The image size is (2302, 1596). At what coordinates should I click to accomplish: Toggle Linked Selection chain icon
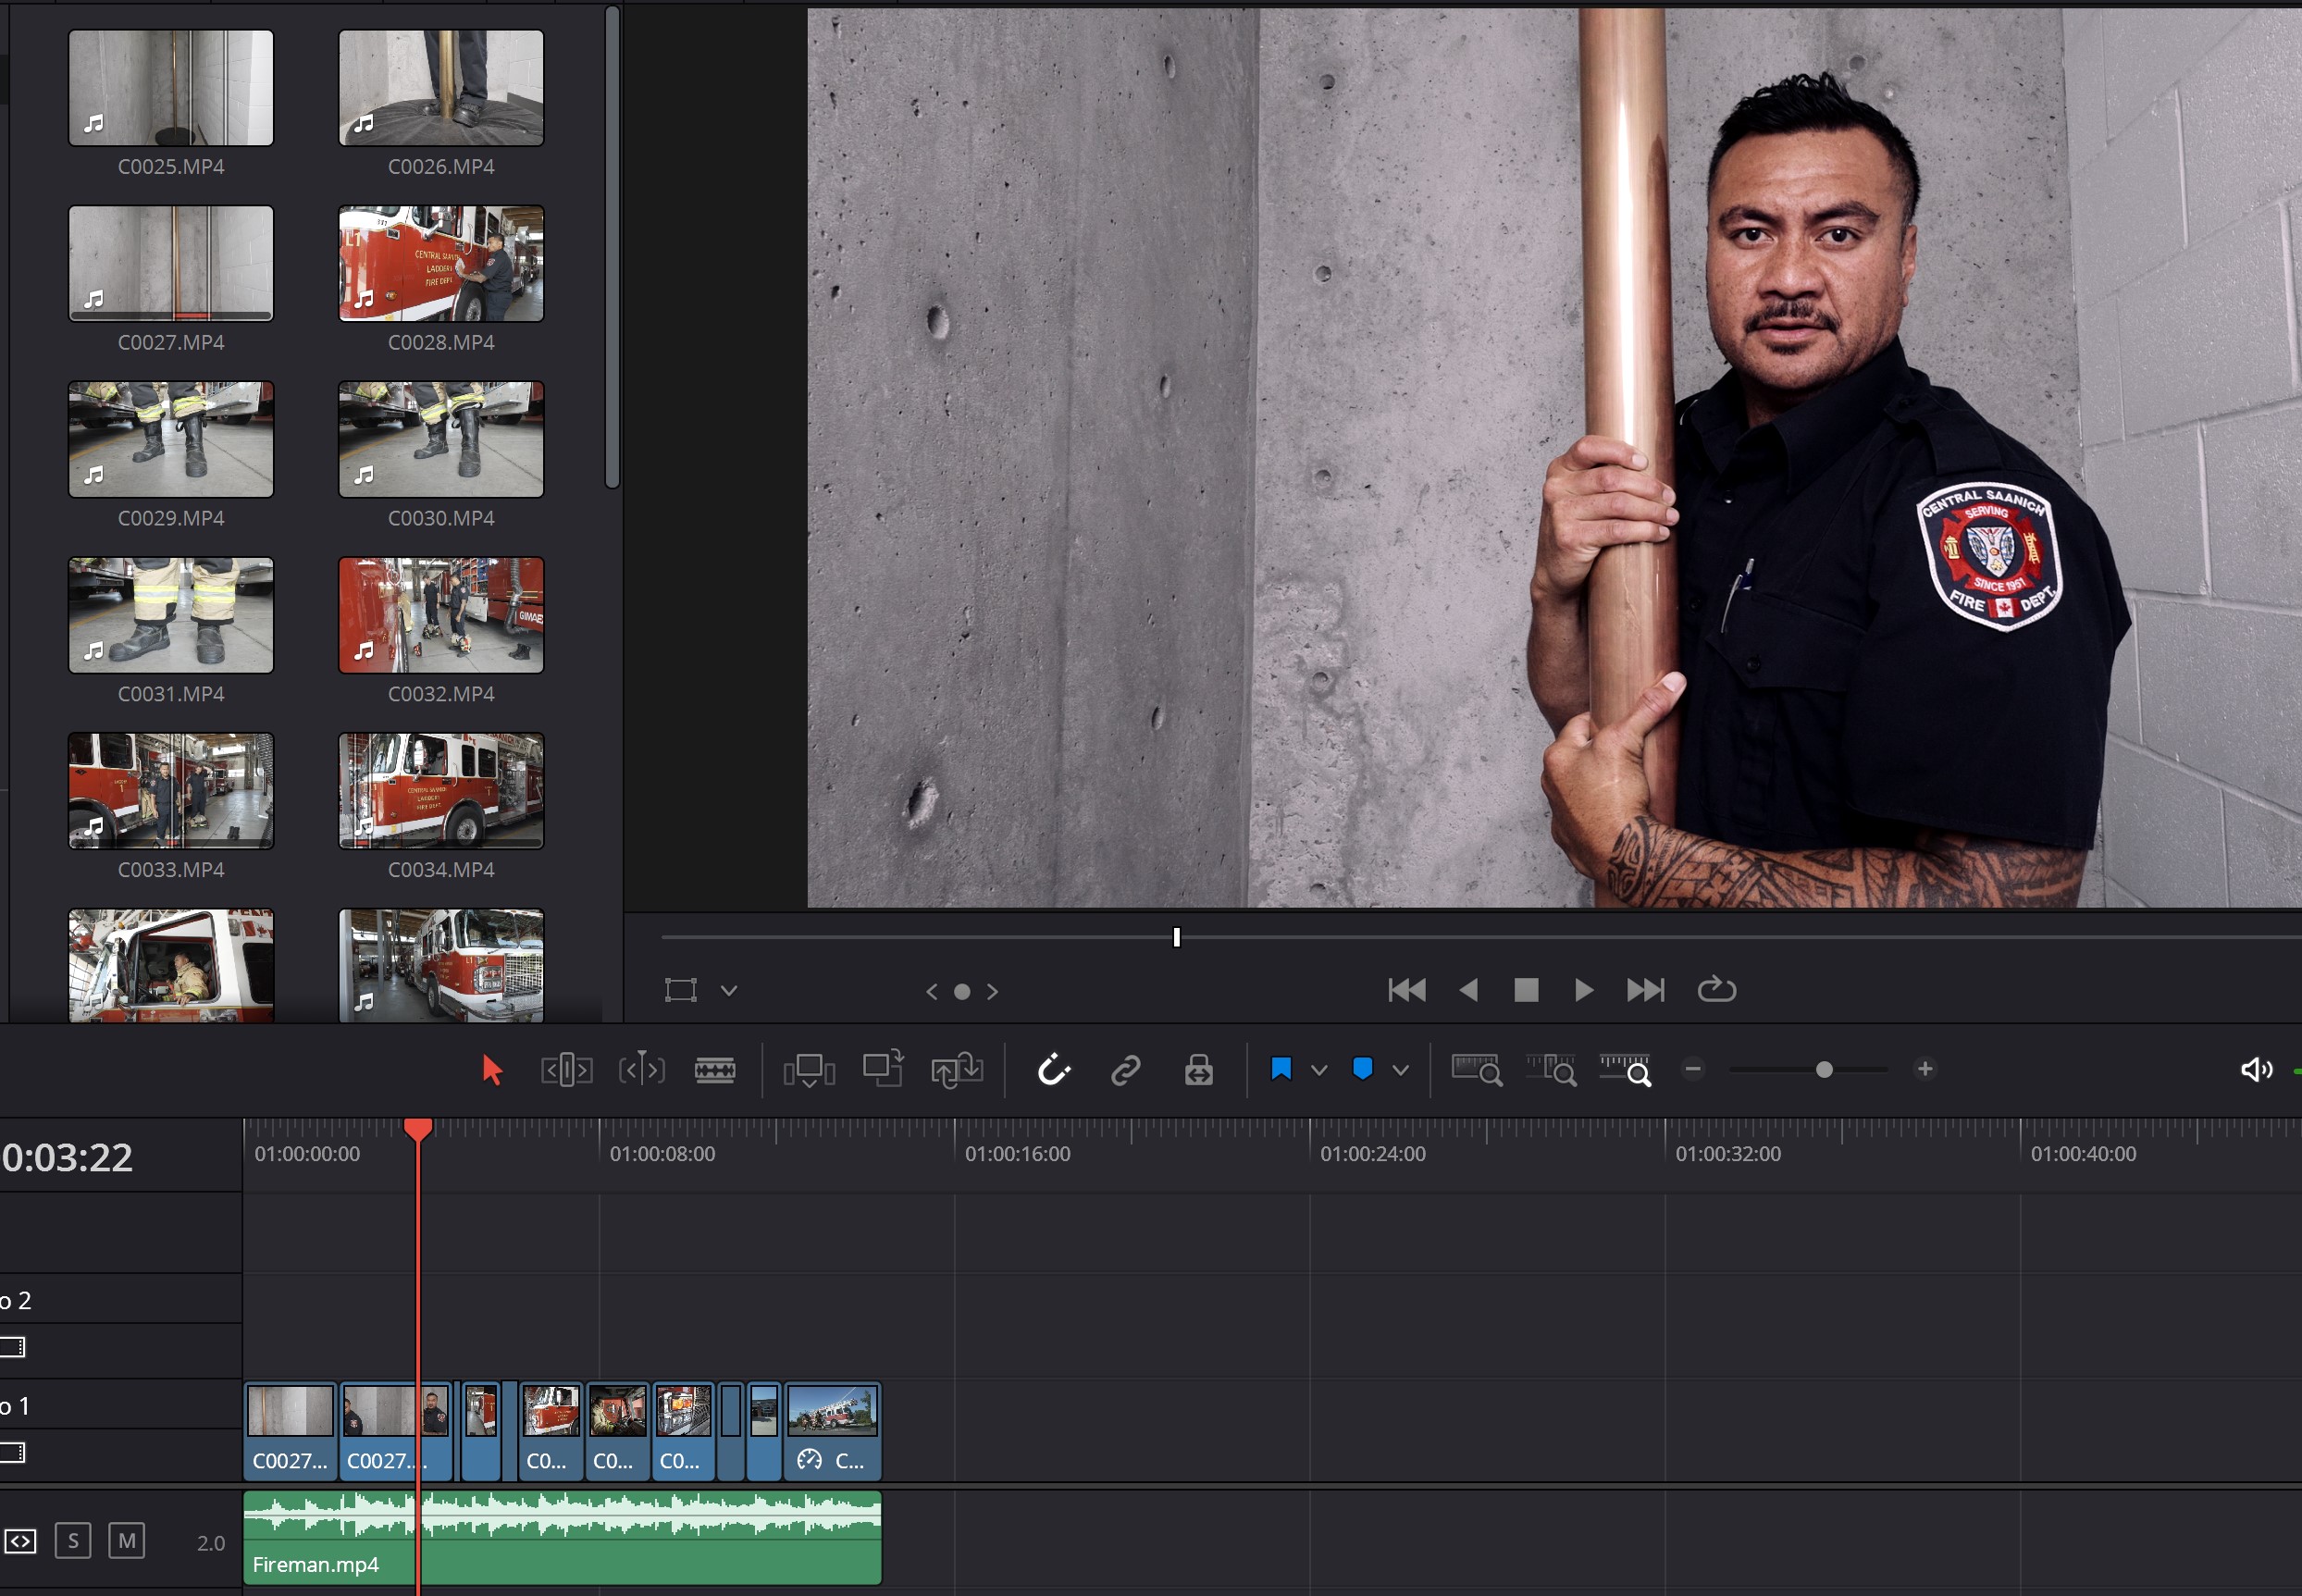(x=1126, y=1070)
